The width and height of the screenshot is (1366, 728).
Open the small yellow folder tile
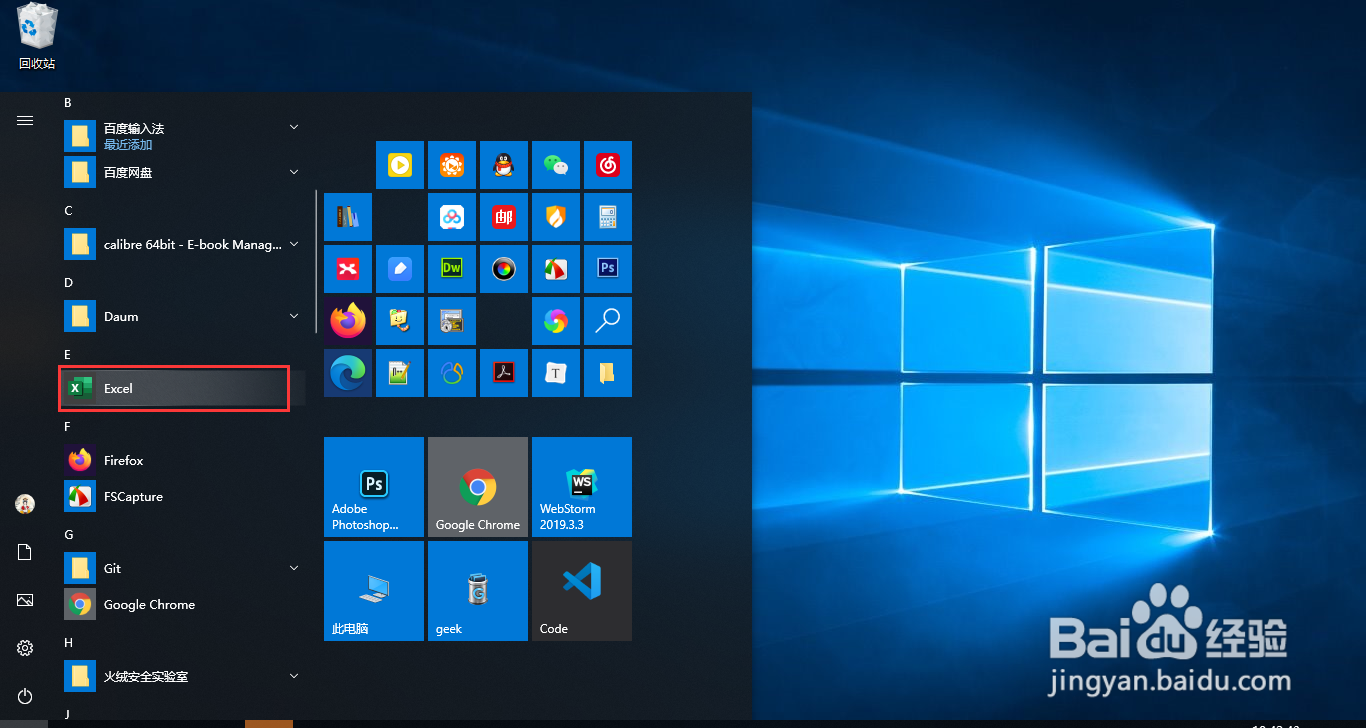(x=608, y=373)
